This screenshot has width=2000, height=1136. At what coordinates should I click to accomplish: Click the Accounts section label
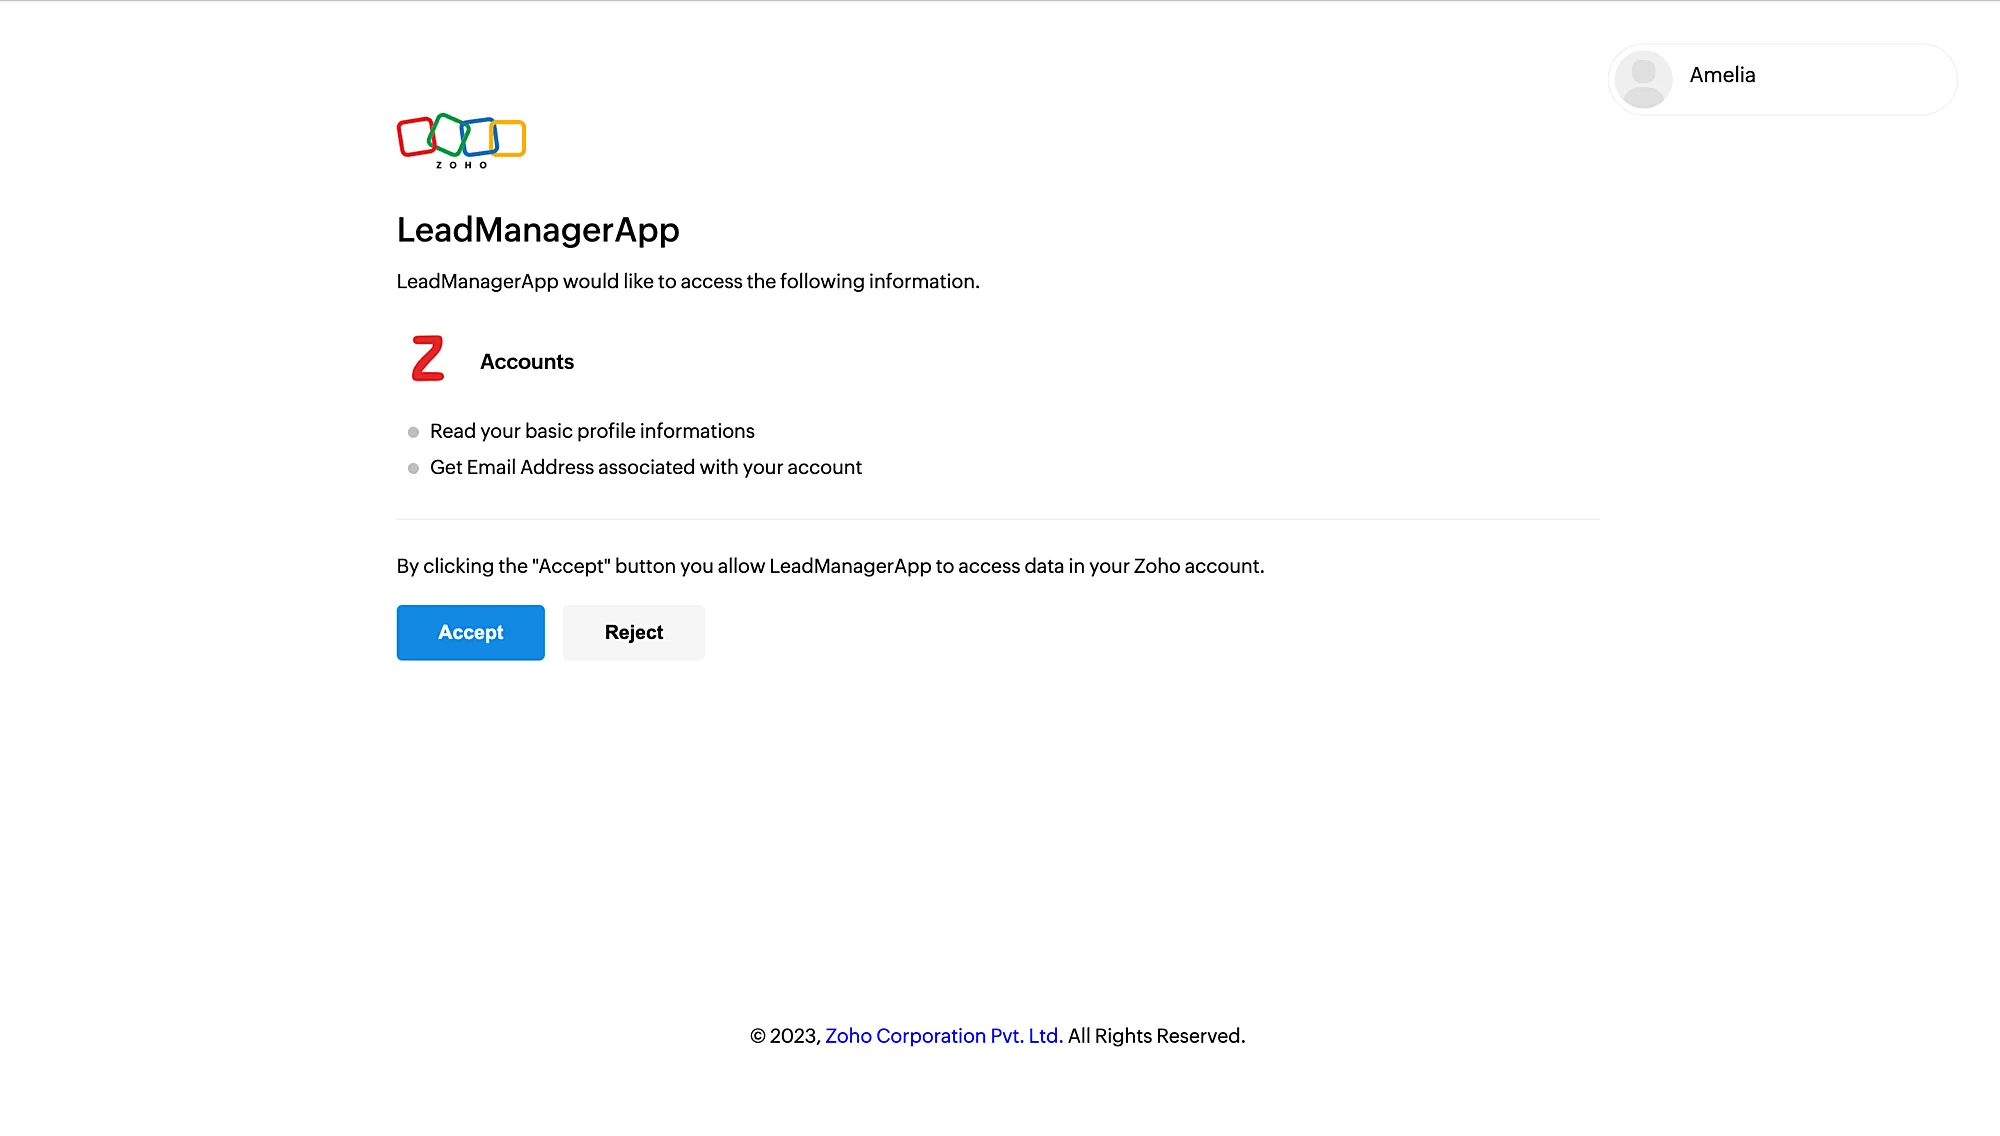coord(527,362)
